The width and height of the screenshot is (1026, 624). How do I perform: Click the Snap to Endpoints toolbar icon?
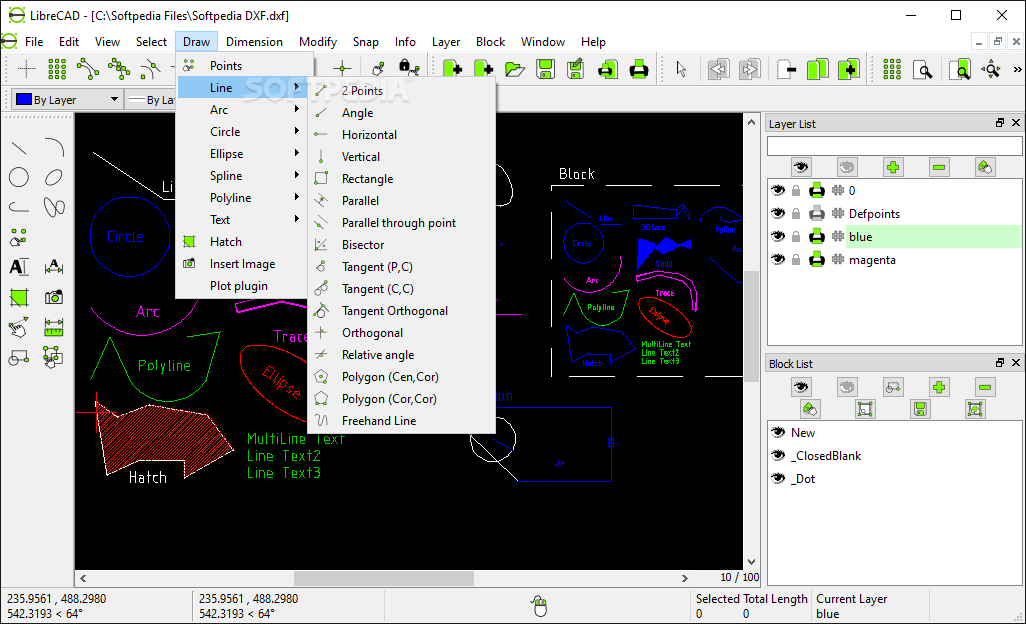point(88,68)
